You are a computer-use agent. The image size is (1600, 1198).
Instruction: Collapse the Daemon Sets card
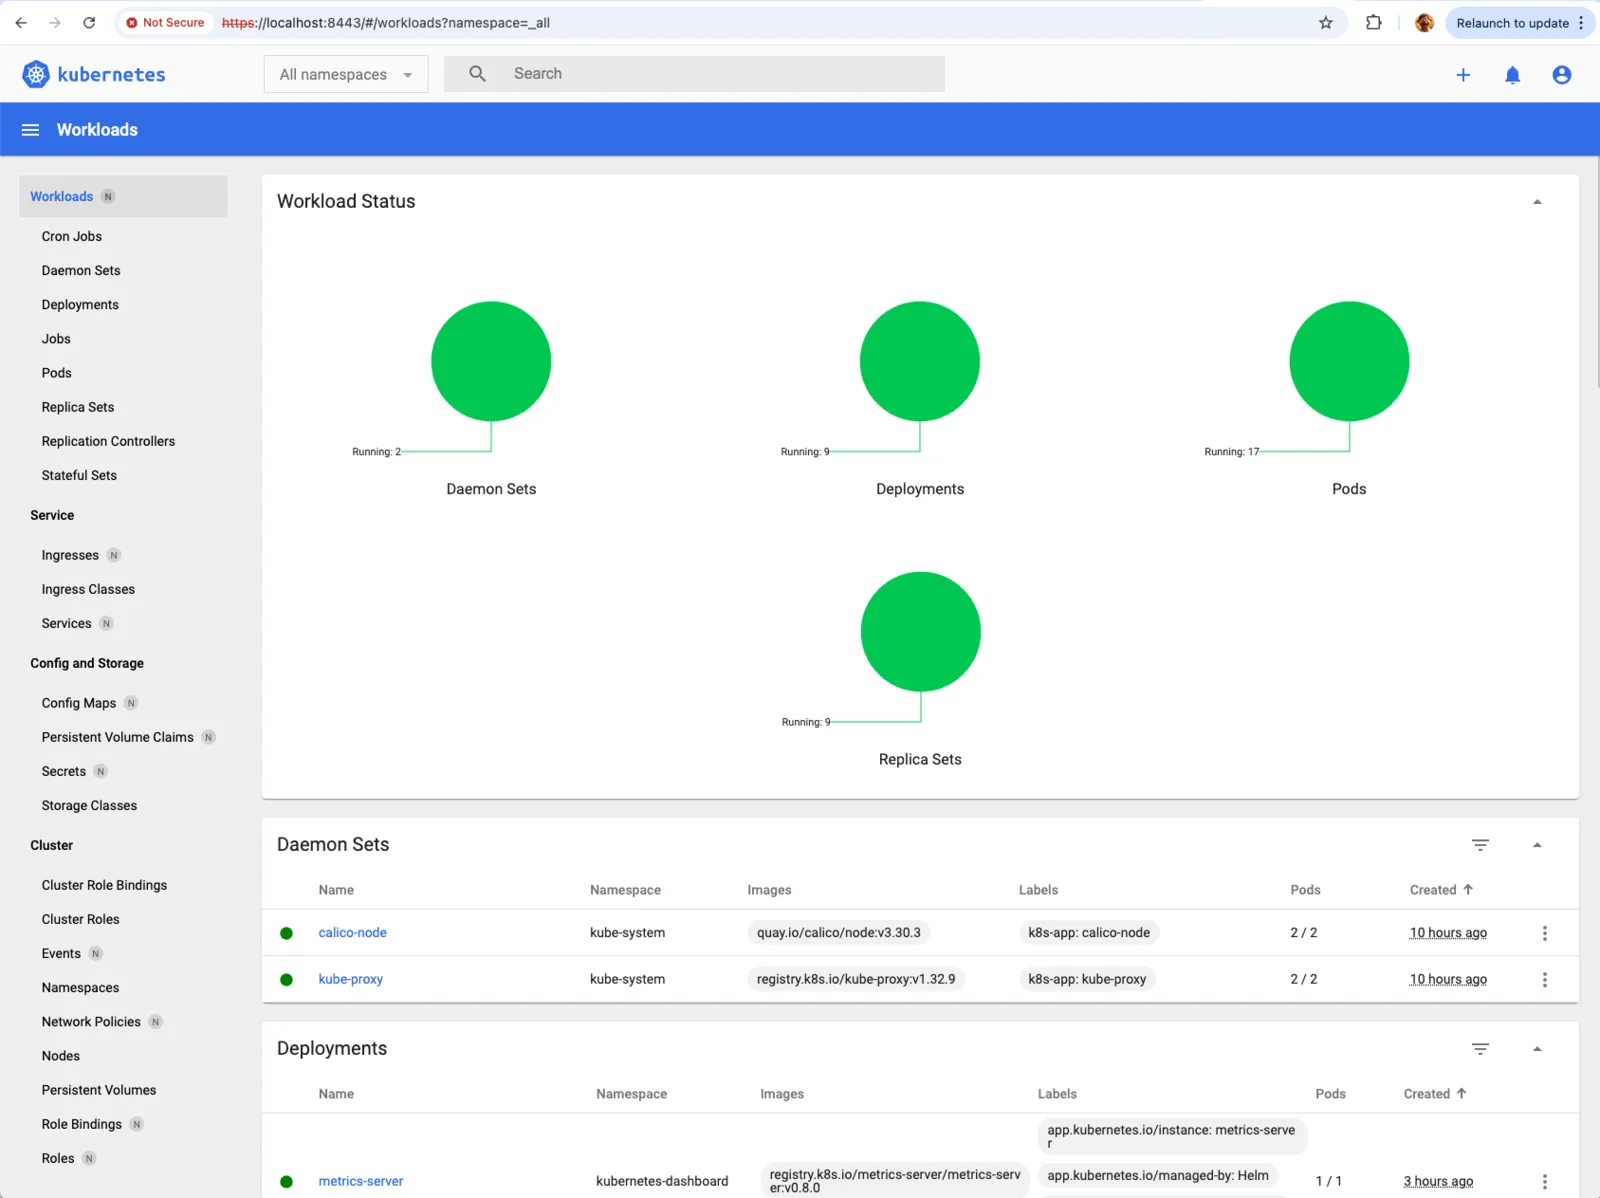[1537, 845]
